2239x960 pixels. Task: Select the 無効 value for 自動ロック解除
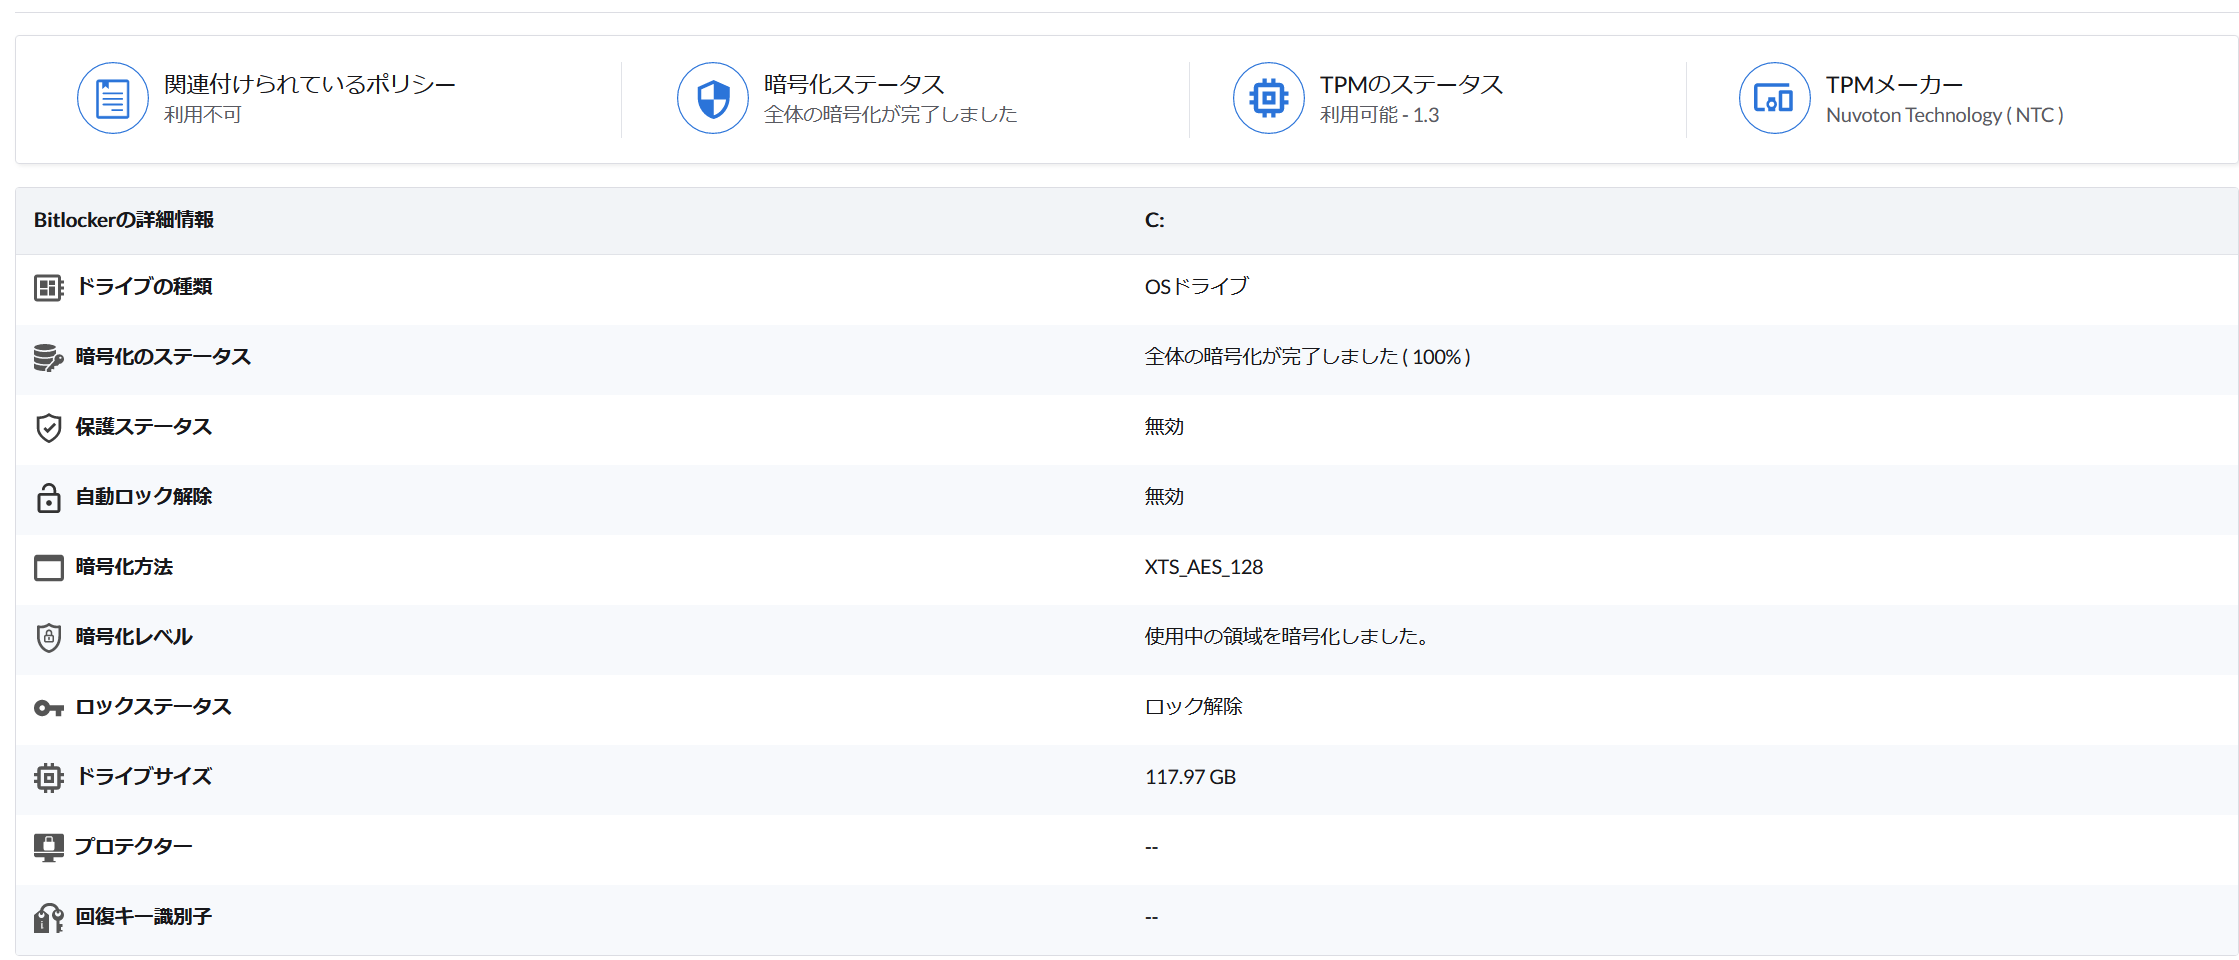1164,497
